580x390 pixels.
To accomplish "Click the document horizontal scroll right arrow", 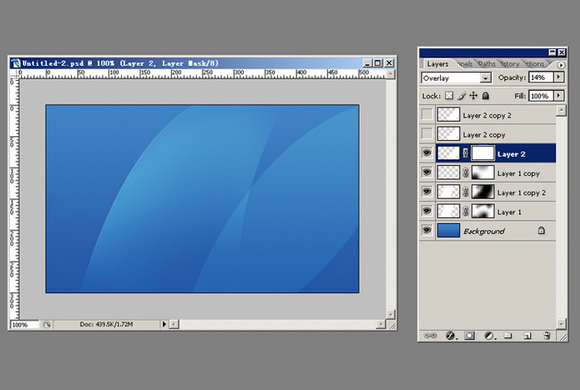I will (381, 325).
